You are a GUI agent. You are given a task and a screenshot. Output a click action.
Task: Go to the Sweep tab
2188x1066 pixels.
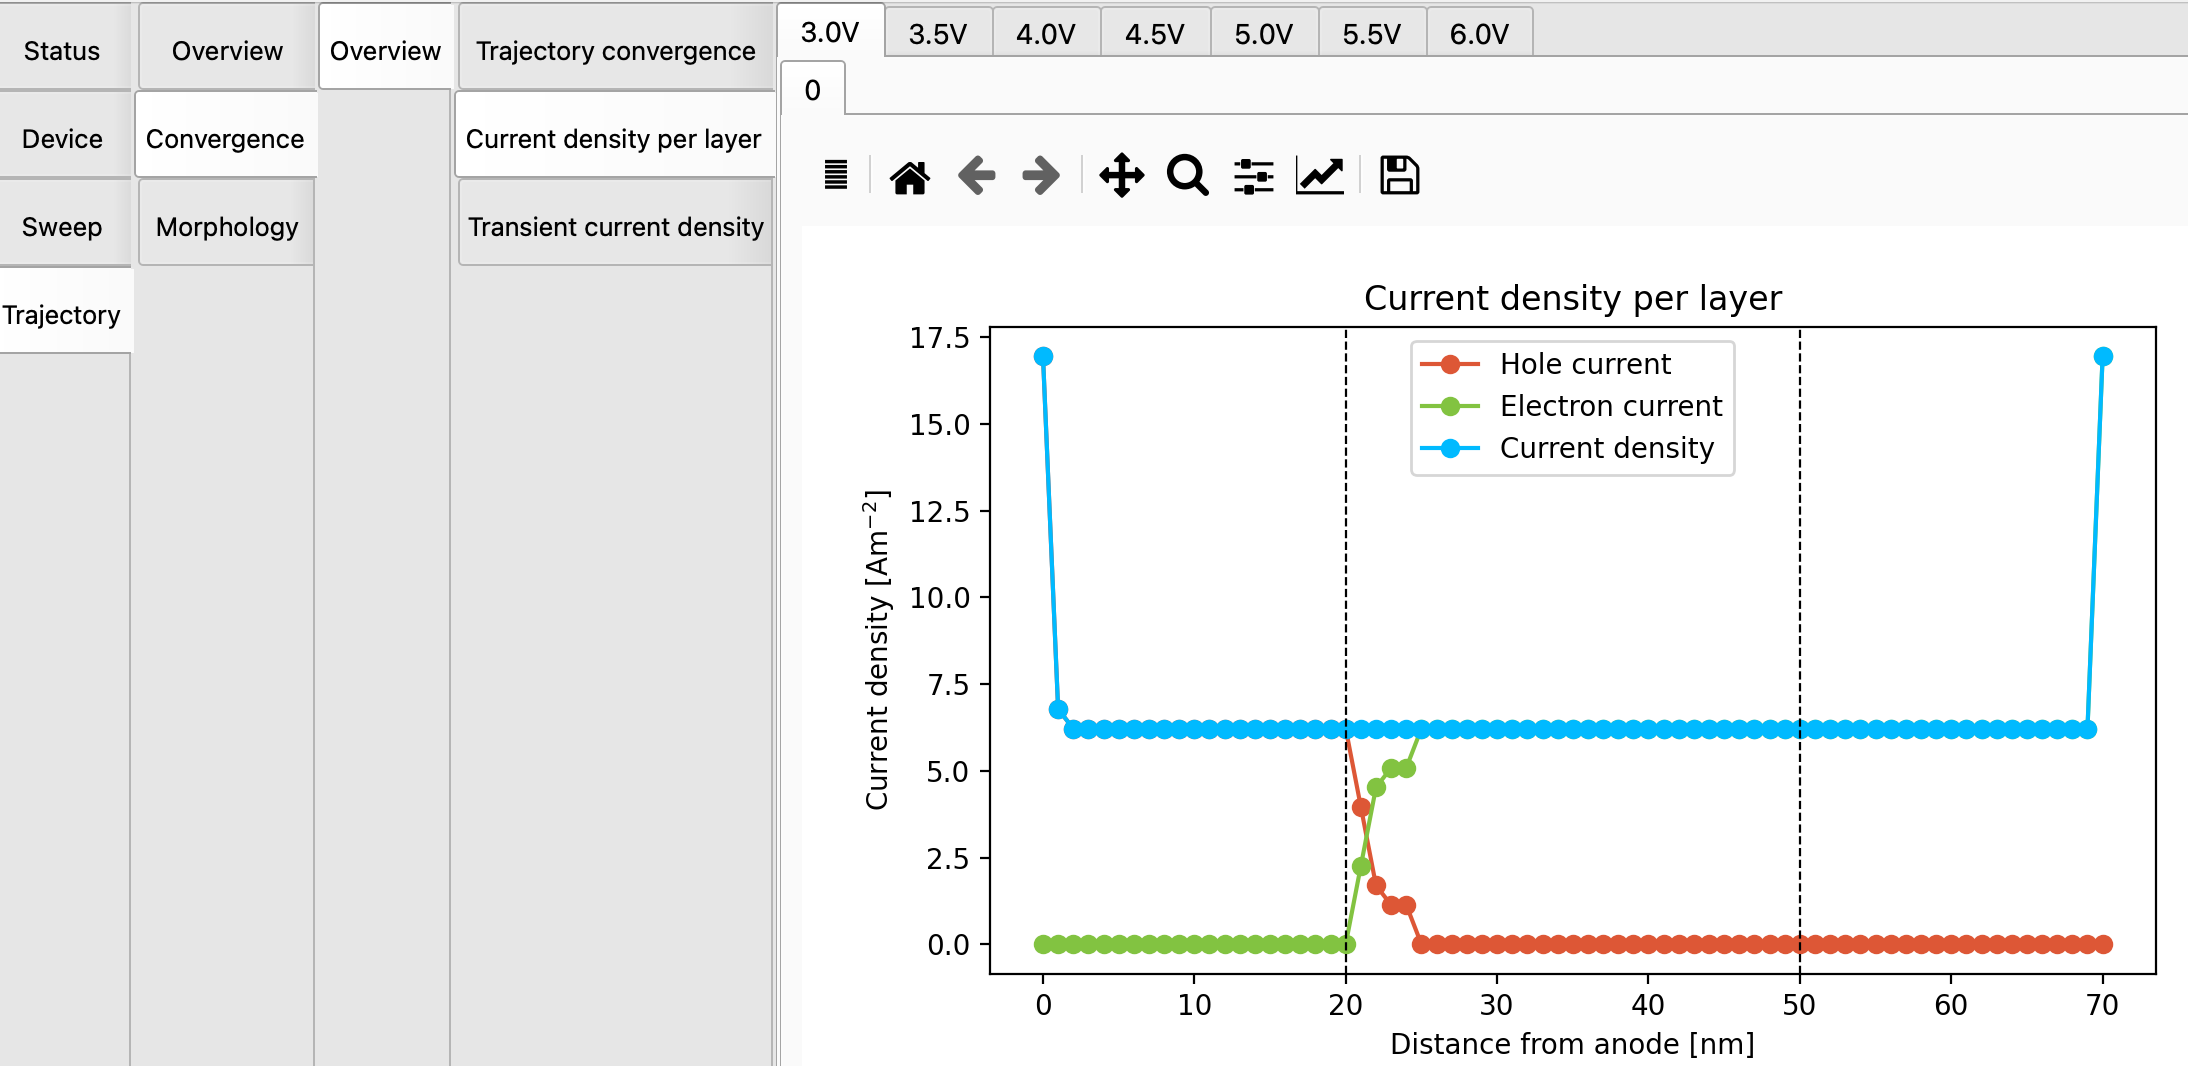click(x=62, y=227)
